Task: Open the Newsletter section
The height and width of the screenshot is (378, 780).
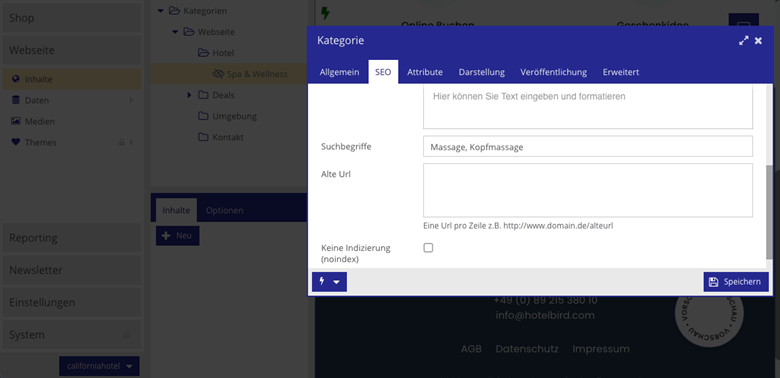Action: 73,270
